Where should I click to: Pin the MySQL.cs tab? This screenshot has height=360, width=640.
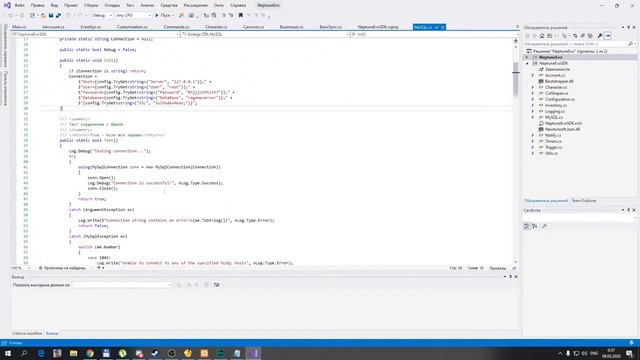[x=436, y=27]
